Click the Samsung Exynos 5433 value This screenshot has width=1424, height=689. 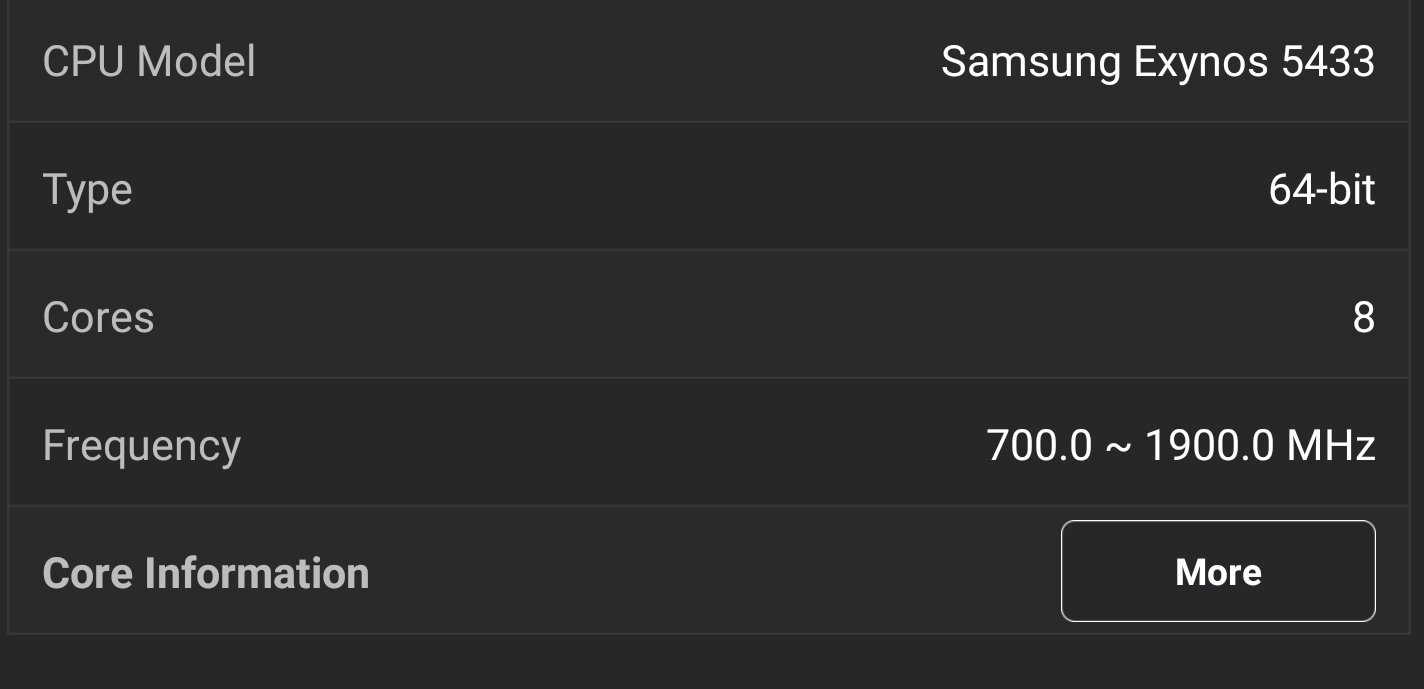tap(1158, 63)
